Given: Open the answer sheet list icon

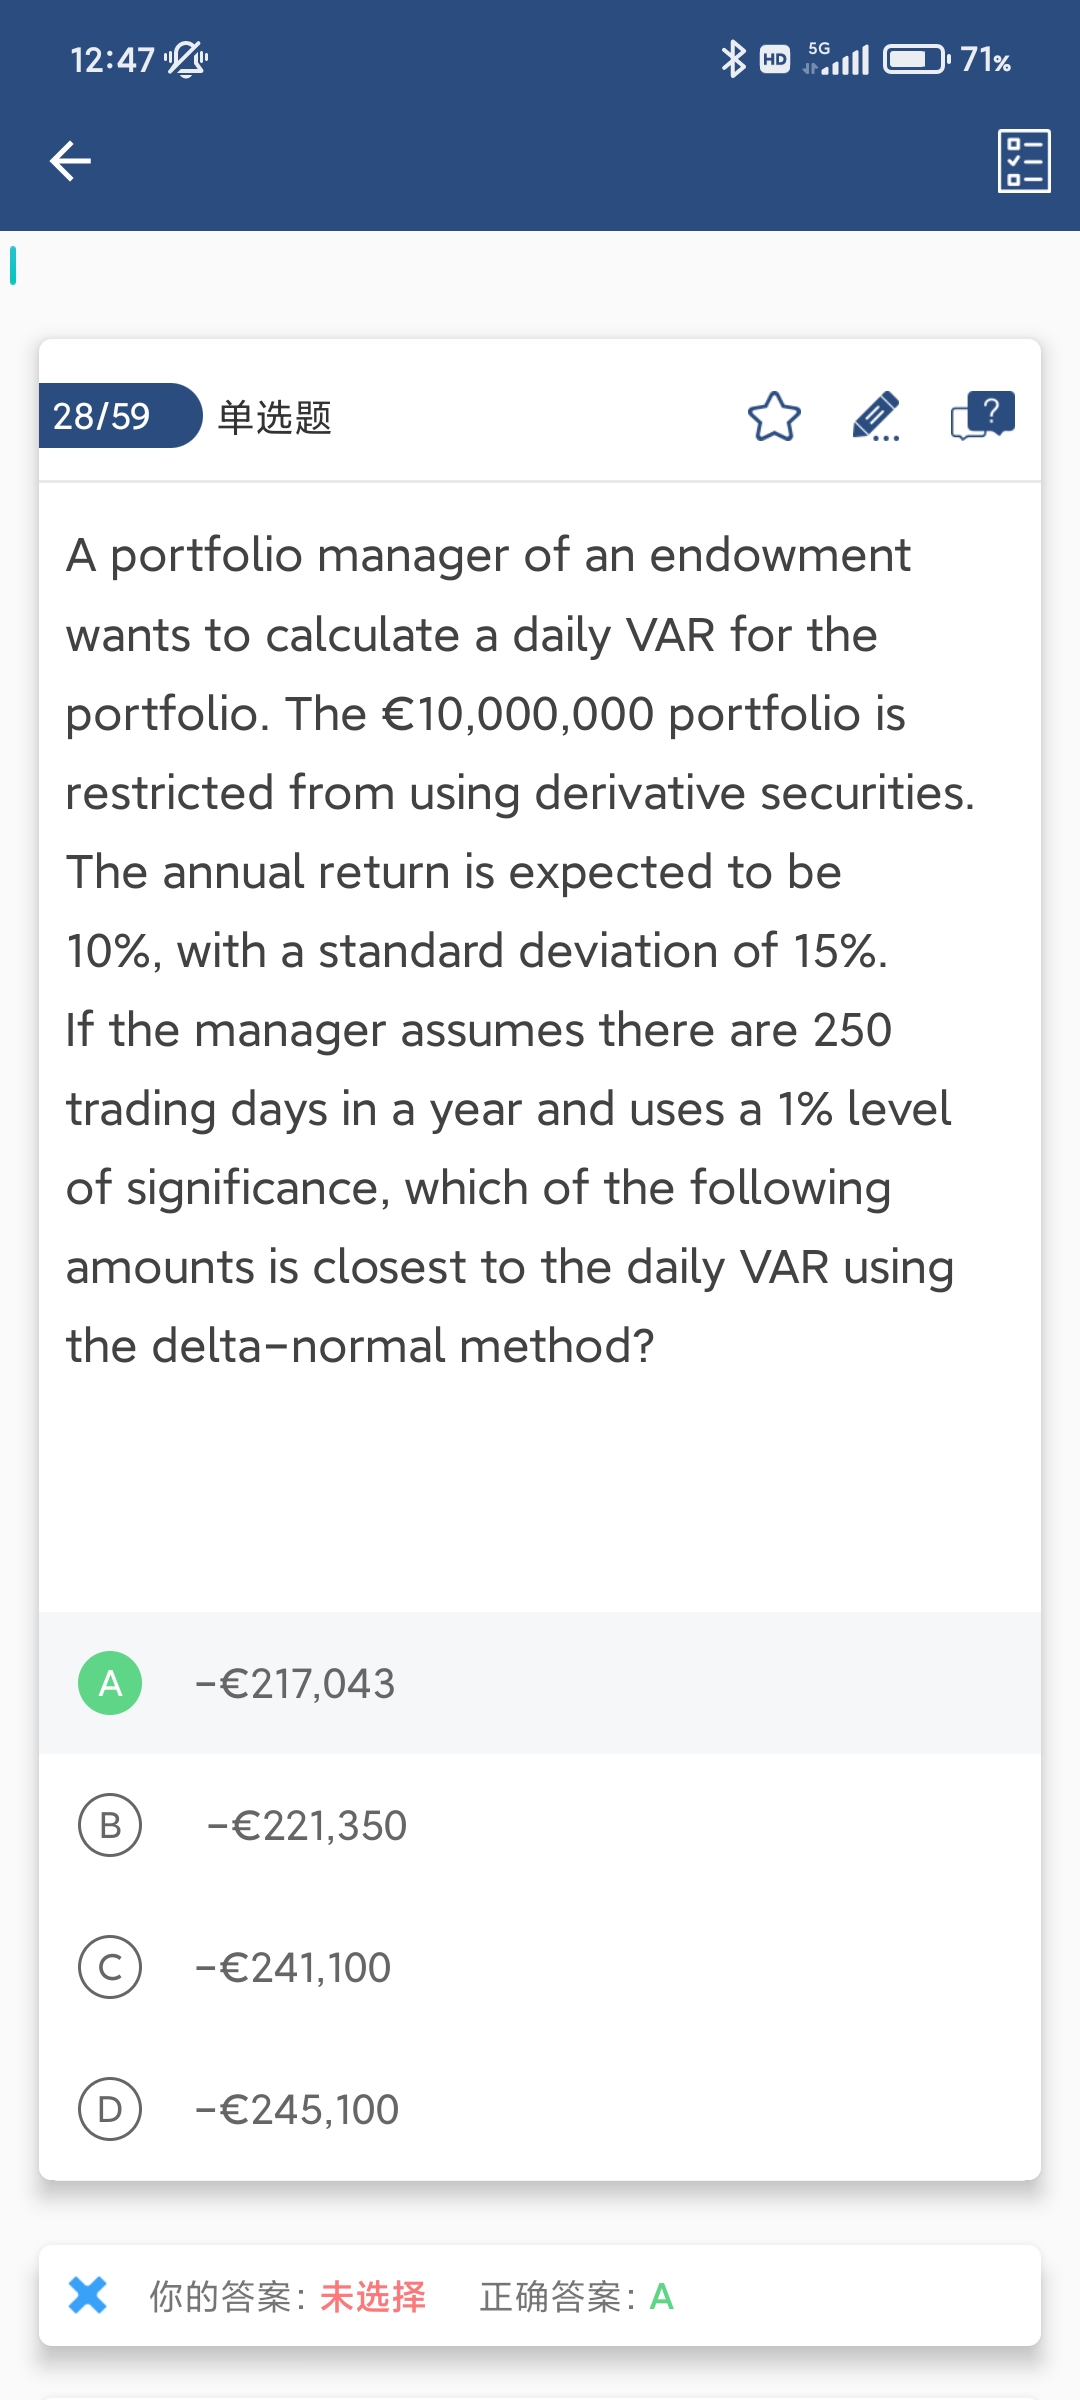Looking at the screenshot, I should (1024, 161).
